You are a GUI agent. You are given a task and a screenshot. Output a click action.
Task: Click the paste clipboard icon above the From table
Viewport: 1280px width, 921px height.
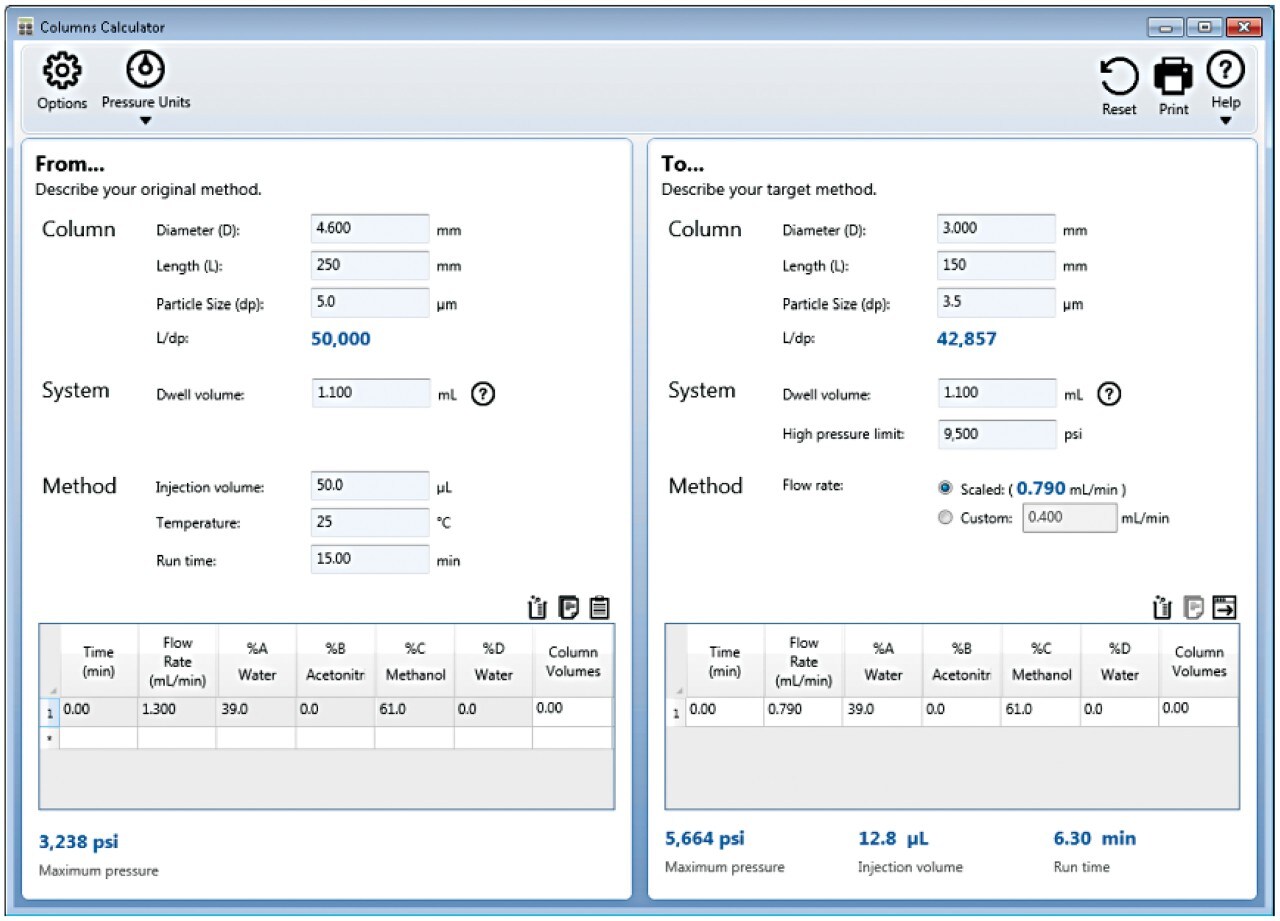pos(599,607)
